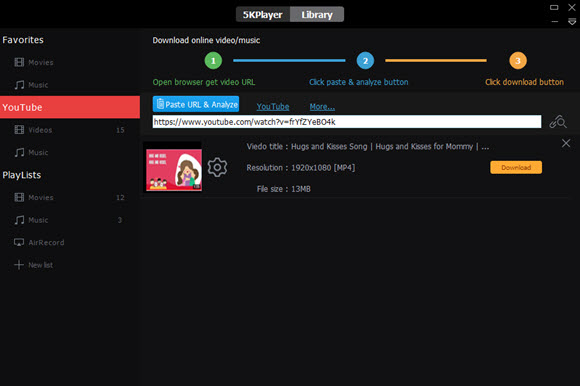Click the Resolution 1920x1080 [MP4] text
The image size is (580, 386).
[301, 168]
